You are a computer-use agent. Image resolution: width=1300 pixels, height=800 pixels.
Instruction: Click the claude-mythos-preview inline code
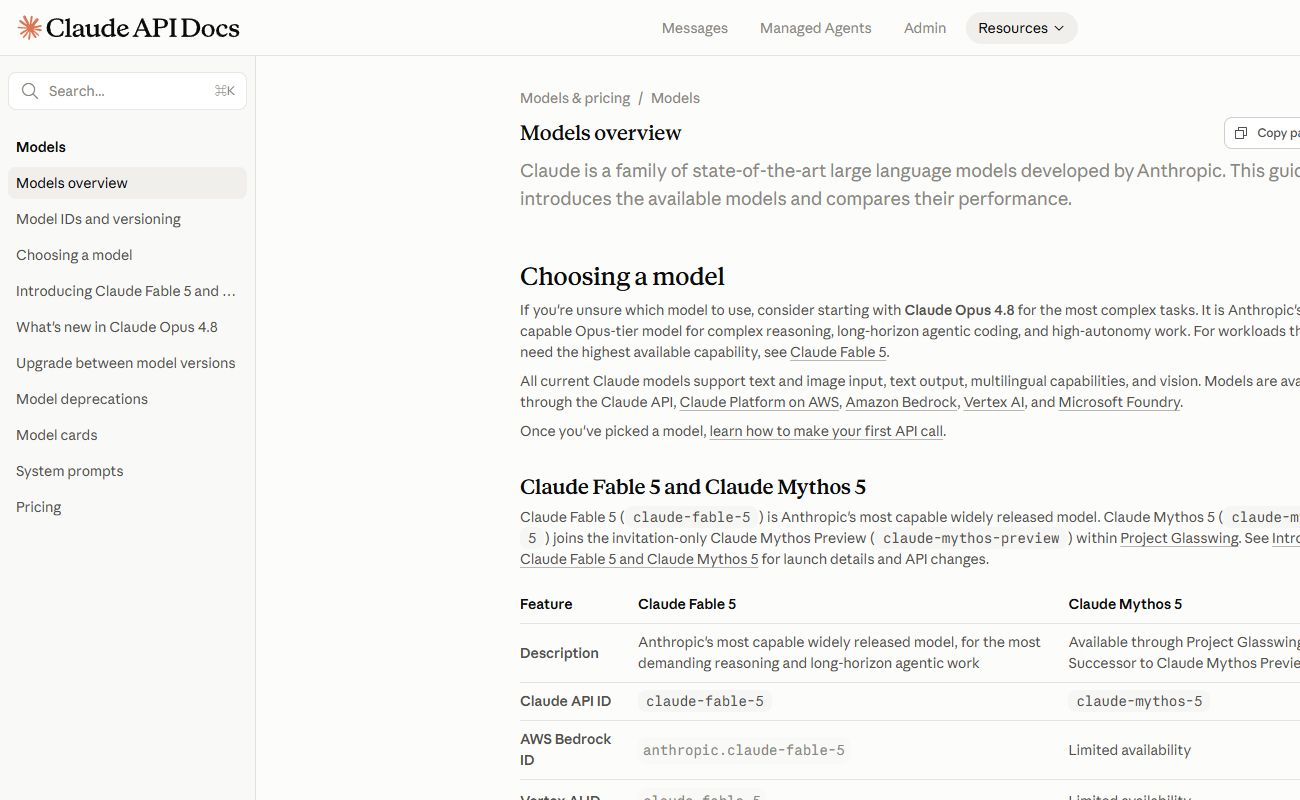(x=971, y=538)
